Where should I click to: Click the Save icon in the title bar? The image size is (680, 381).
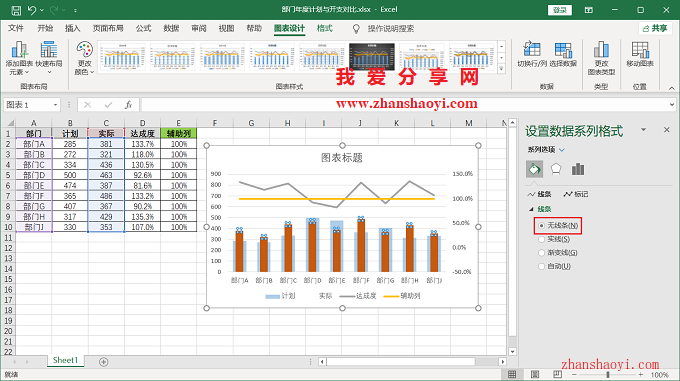pos(16,10)
